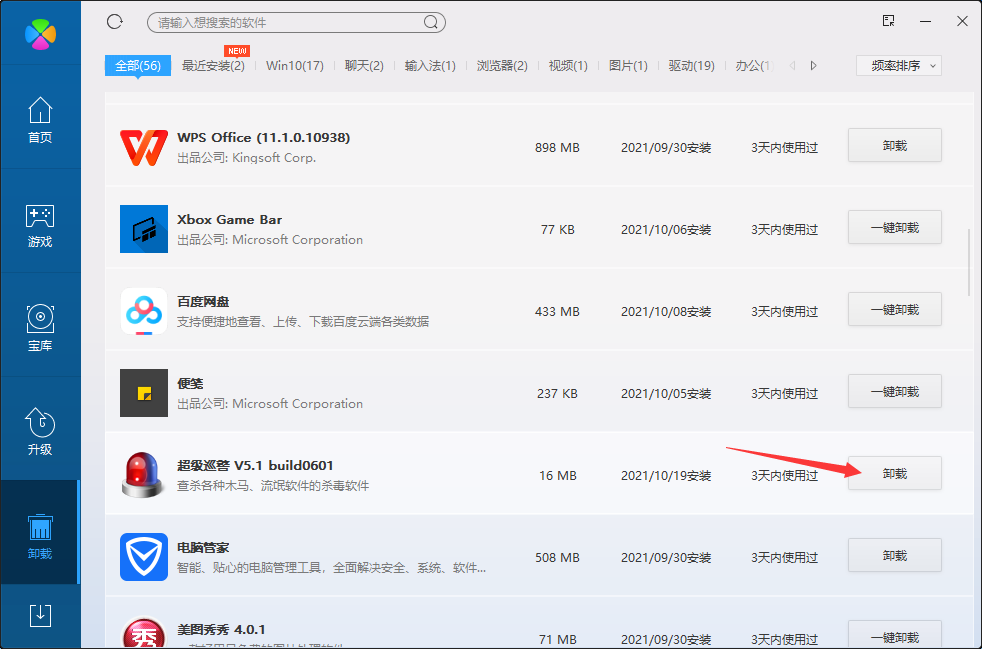Open the 首页 home page in sidebar
Viewport: 982px width, 649px height.
[40, 120]
